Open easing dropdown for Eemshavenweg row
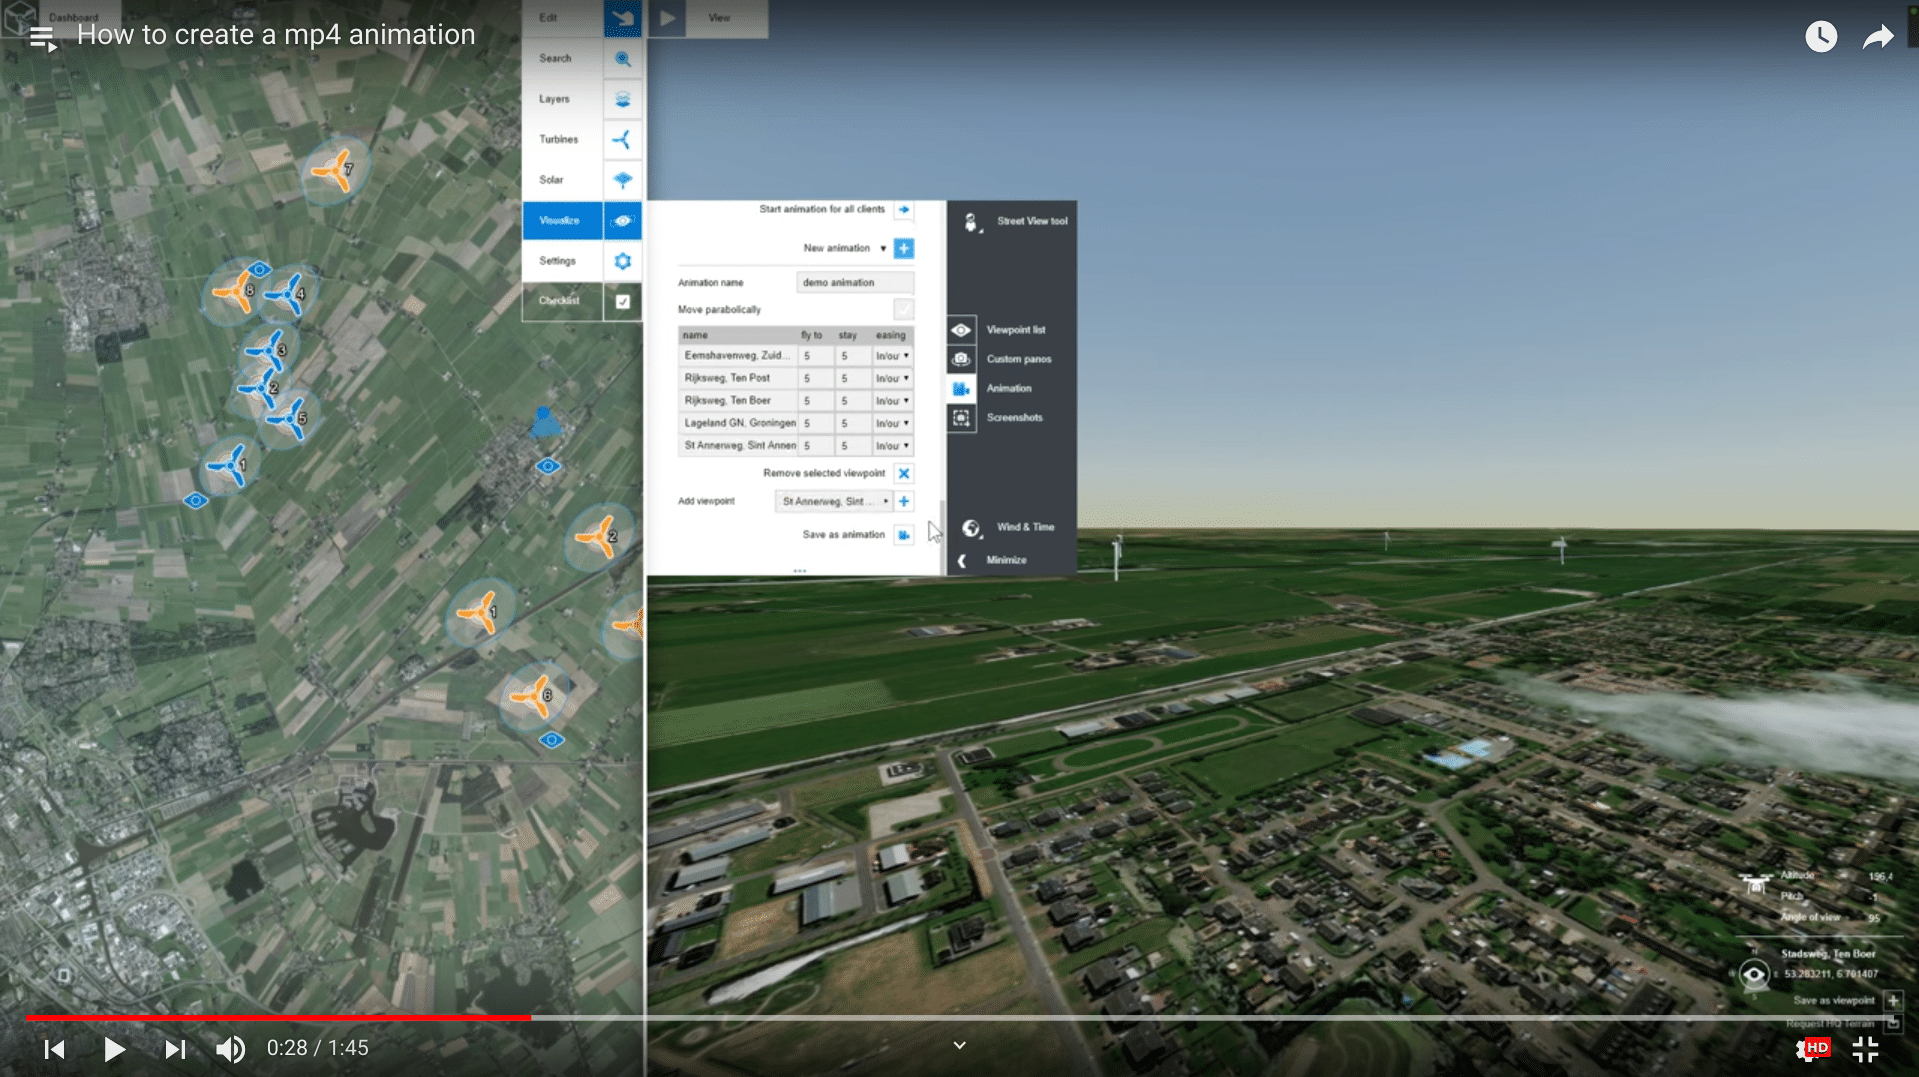 pos(892,356)
